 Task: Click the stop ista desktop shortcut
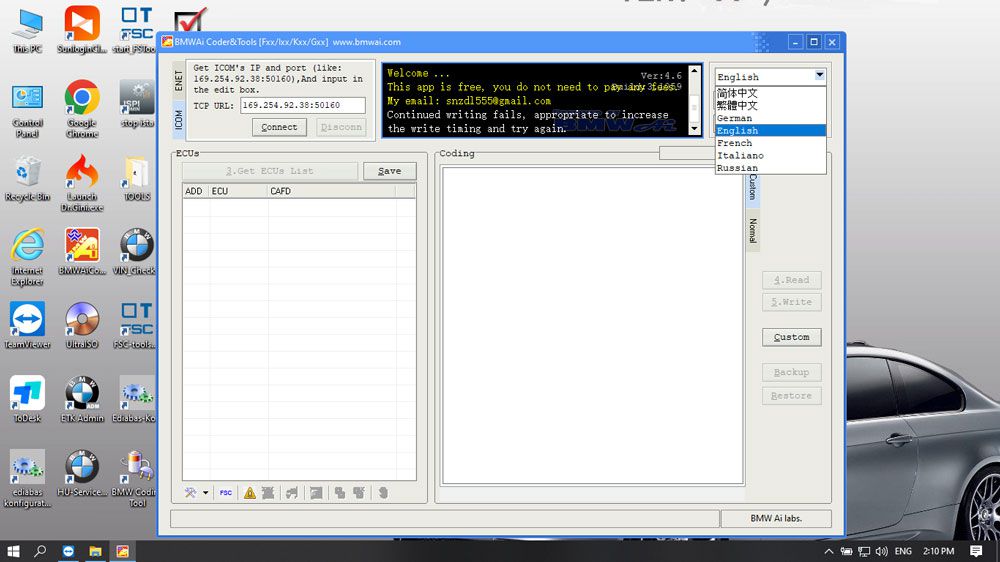[x=136, y=105]
